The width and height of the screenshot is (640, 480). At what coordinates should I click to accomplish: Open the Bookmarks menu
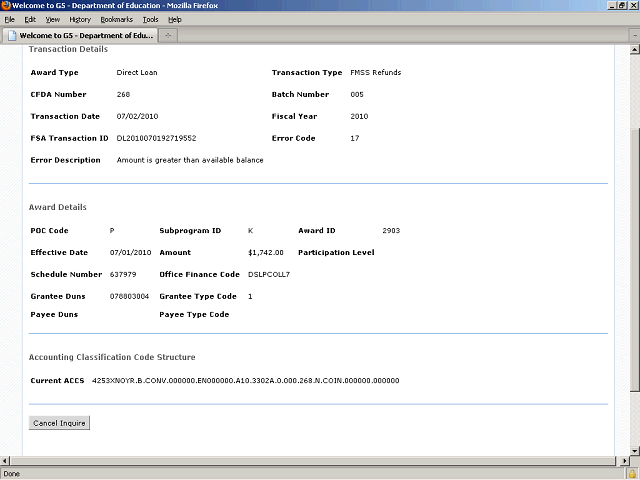(x=116, y=19)
